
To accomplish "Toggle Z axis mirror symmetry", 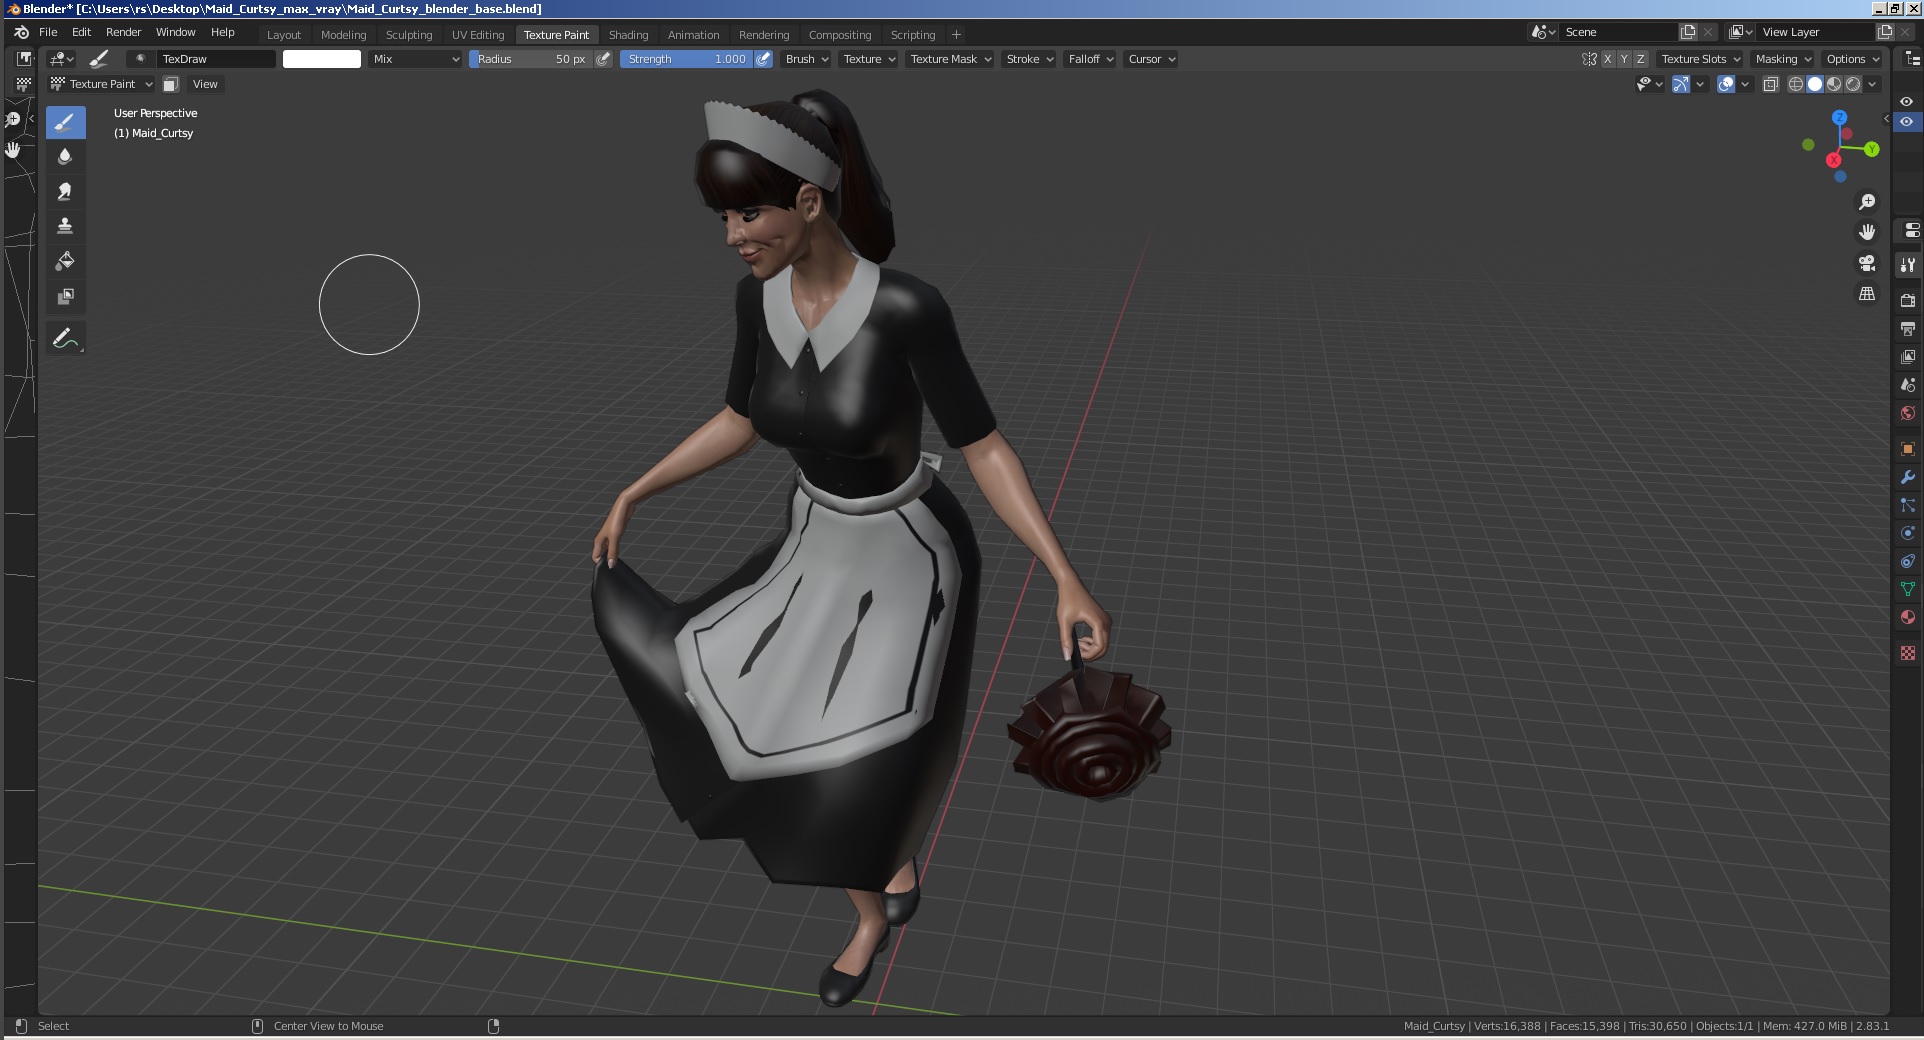I will (1640, 59).
